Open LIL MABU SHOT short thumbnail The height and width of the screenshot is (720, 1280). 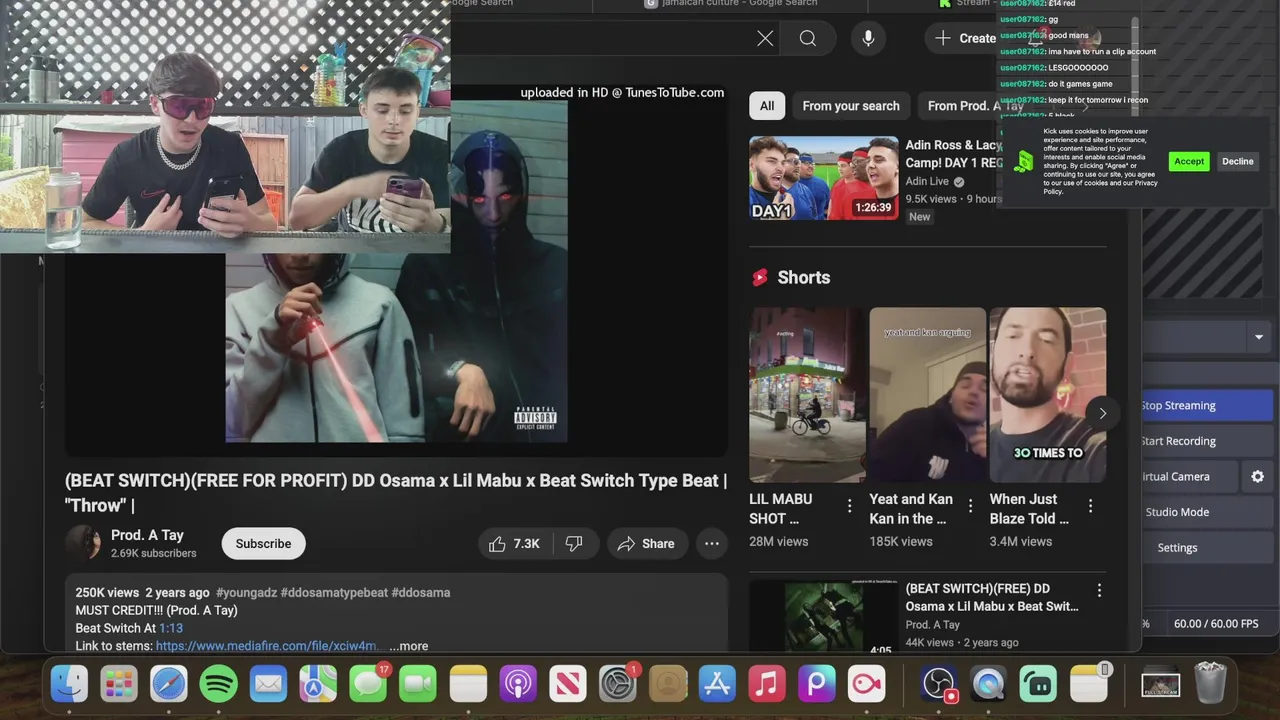(x=807, y=395)
